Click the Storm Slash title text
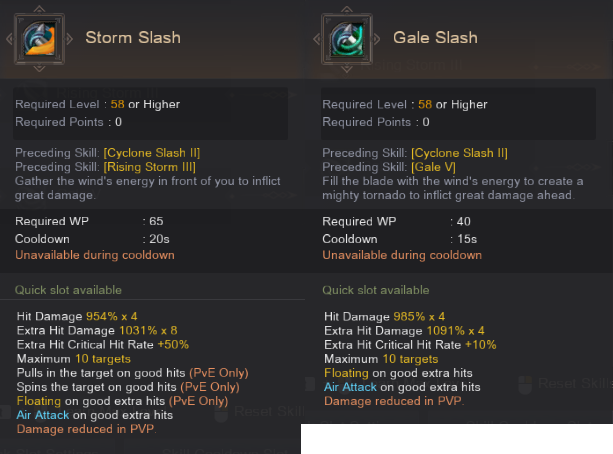Screen dimensions: 613x454 [133, 38]
